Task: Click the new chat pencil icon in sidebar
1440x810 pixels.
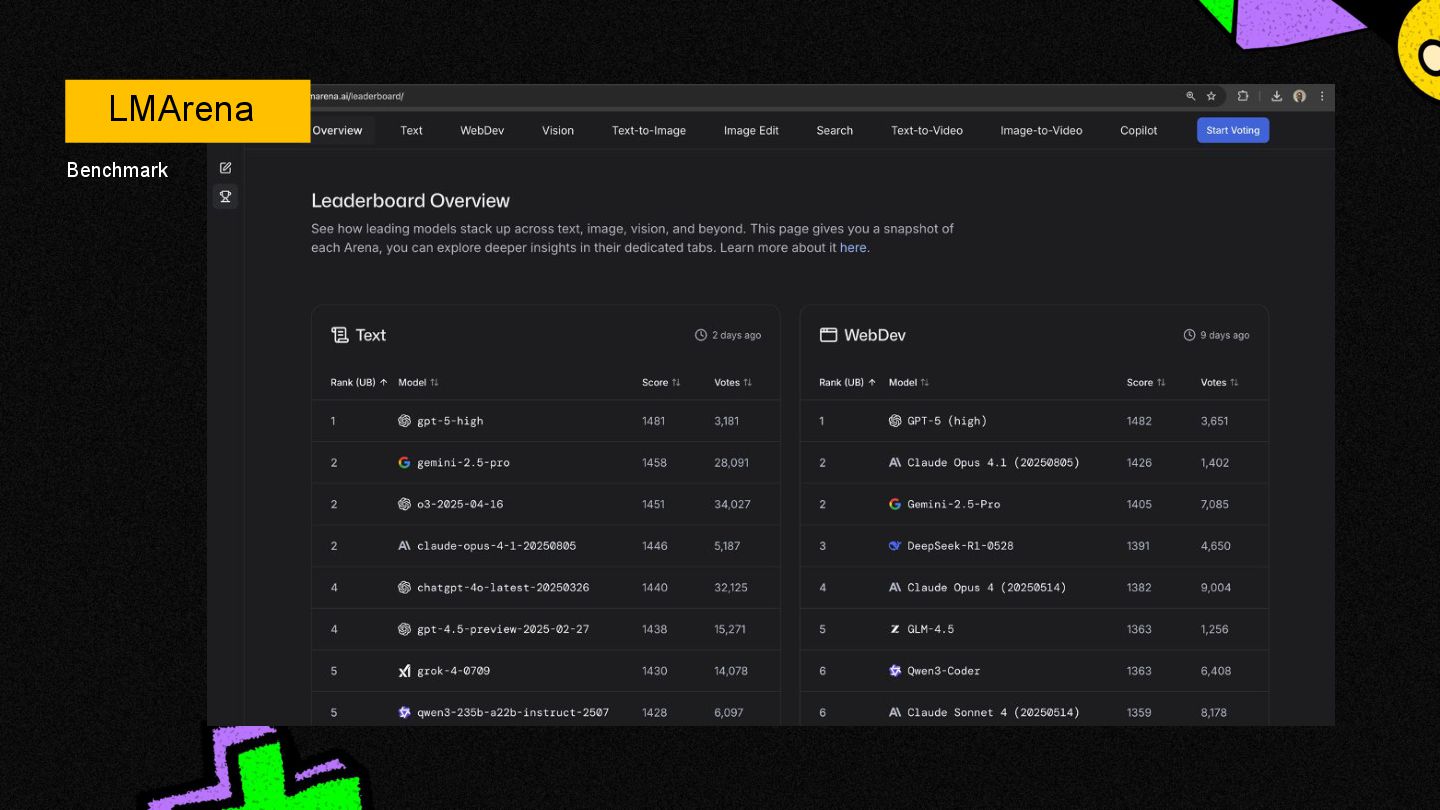Action: click(226, 168)
